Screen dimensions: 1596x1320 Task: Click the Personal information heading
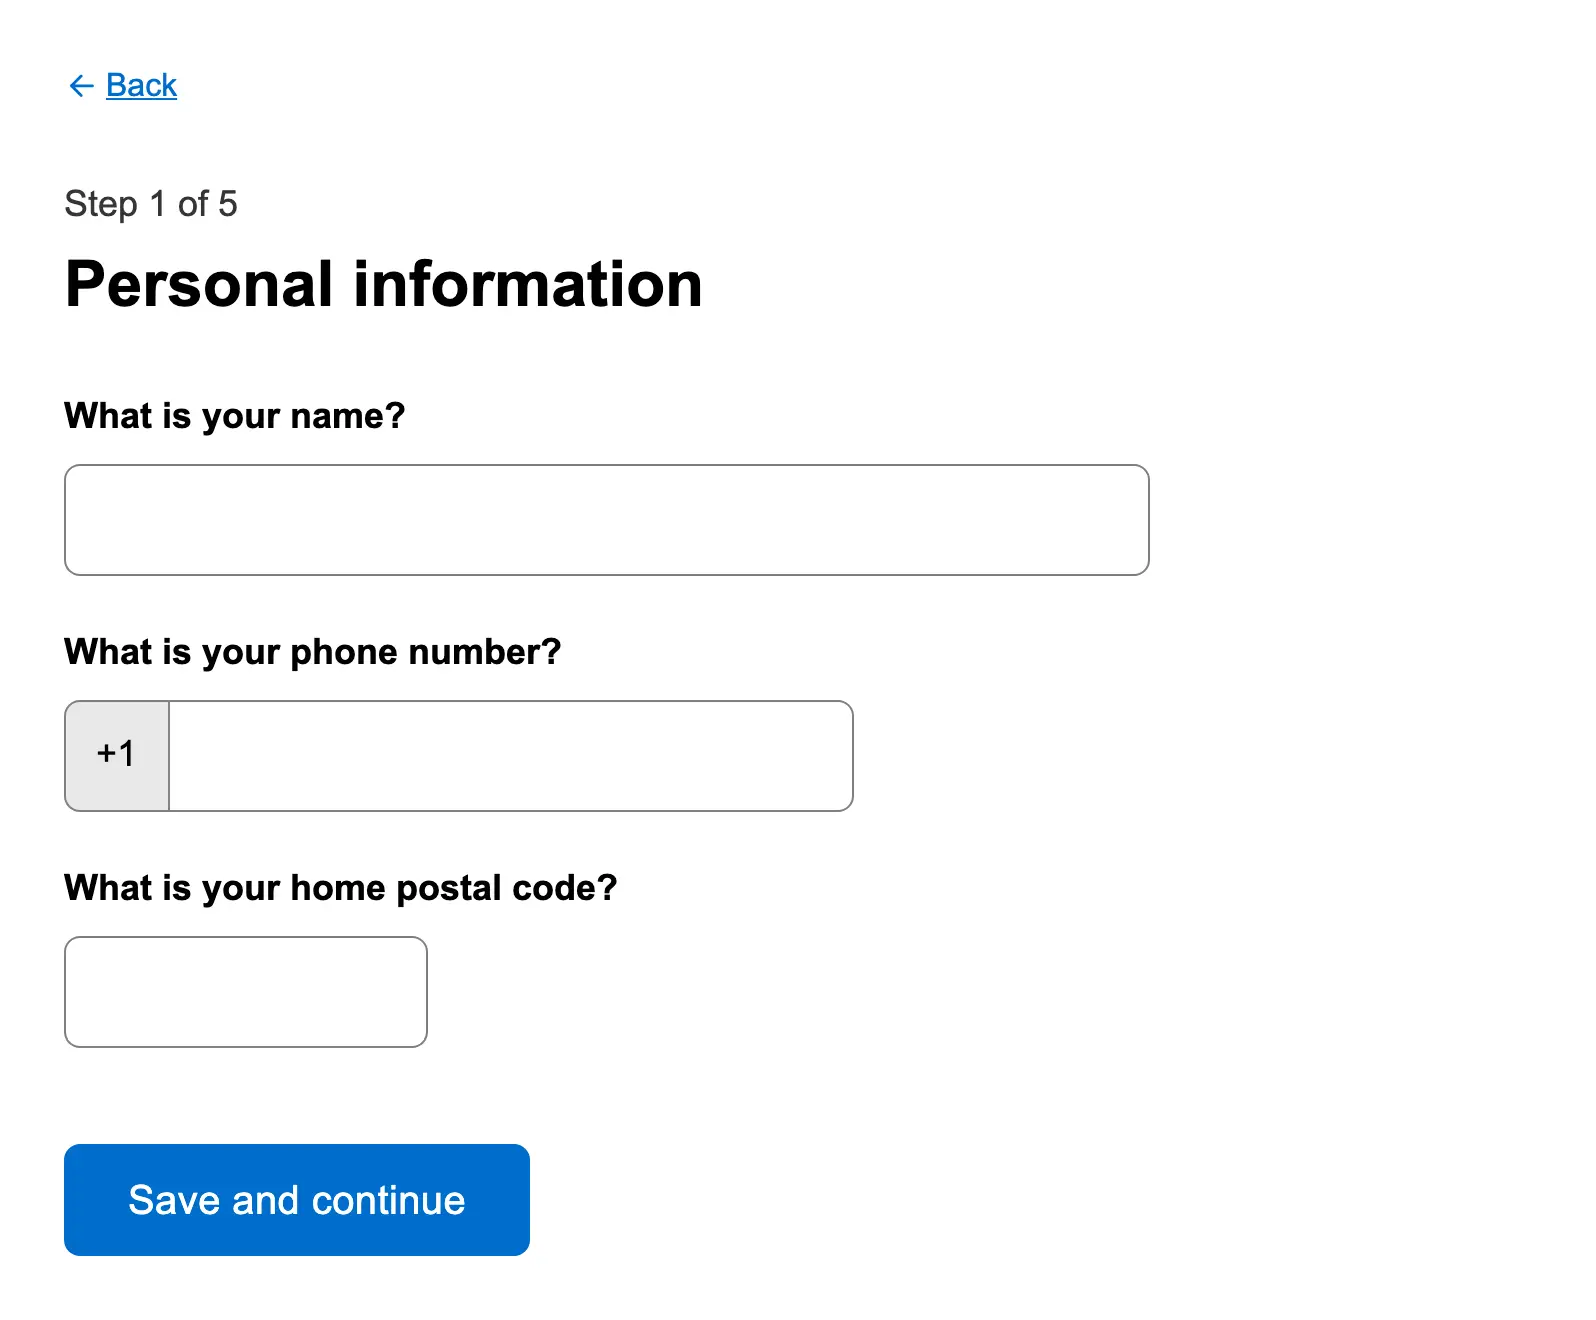[x=383, y=284]
